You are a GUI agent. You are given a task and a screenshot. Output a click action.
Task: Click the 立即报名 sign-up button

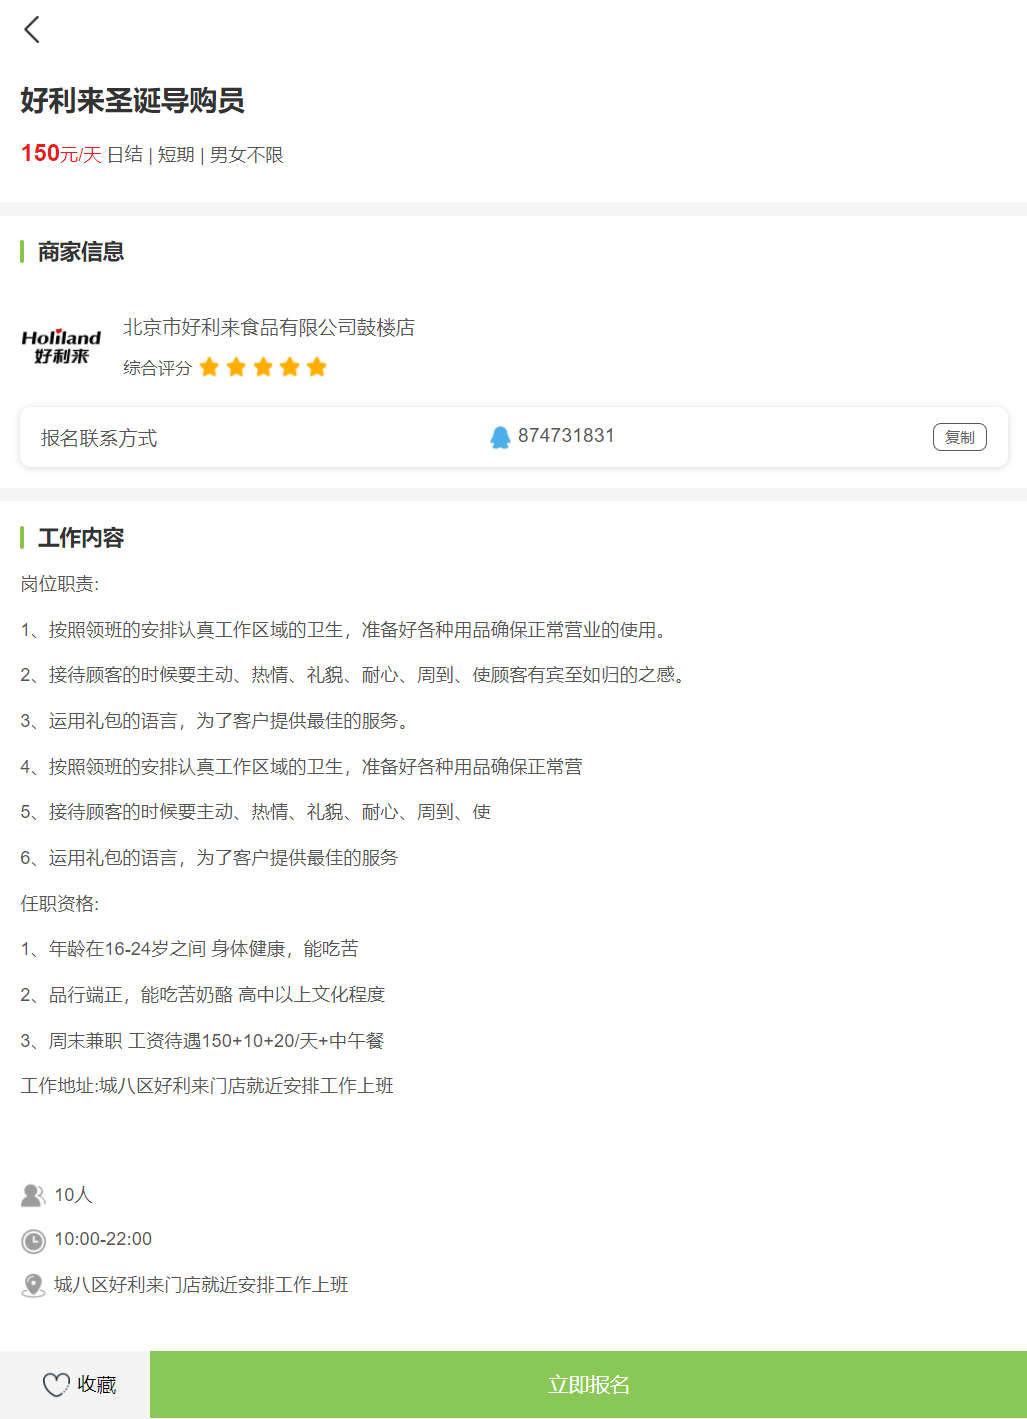588,1384
